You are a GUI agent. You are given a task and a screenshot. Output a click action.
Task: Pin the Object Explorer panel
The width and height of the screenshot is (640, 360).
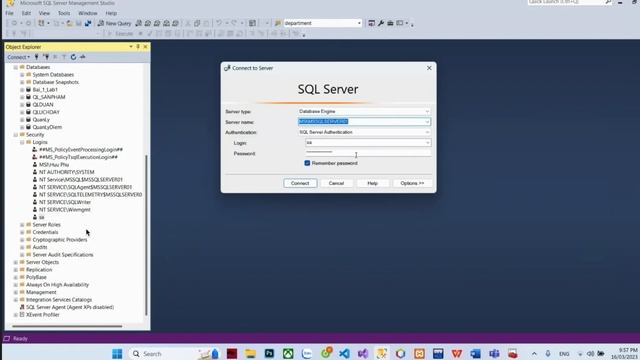pyautogui.click(x=138, y=47)
